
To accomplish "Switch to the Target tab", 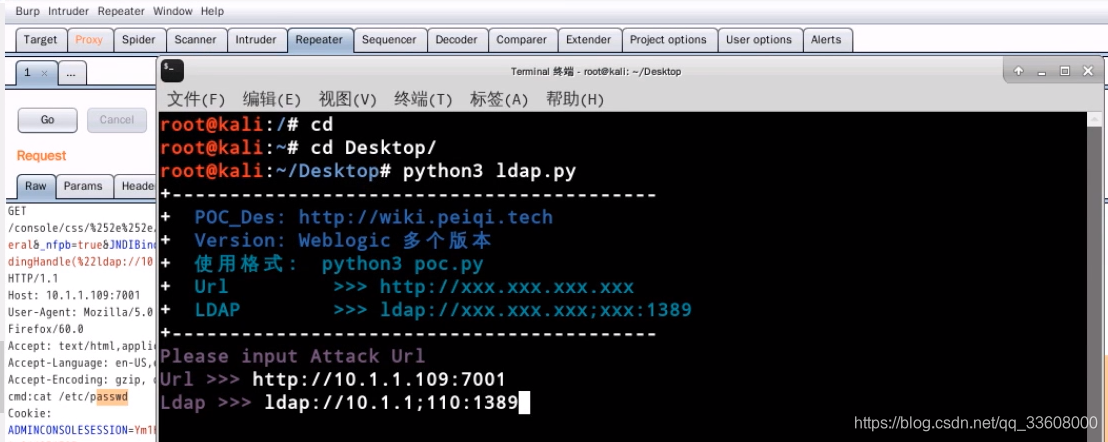I will pyautogui.click(x=40, y=40).
